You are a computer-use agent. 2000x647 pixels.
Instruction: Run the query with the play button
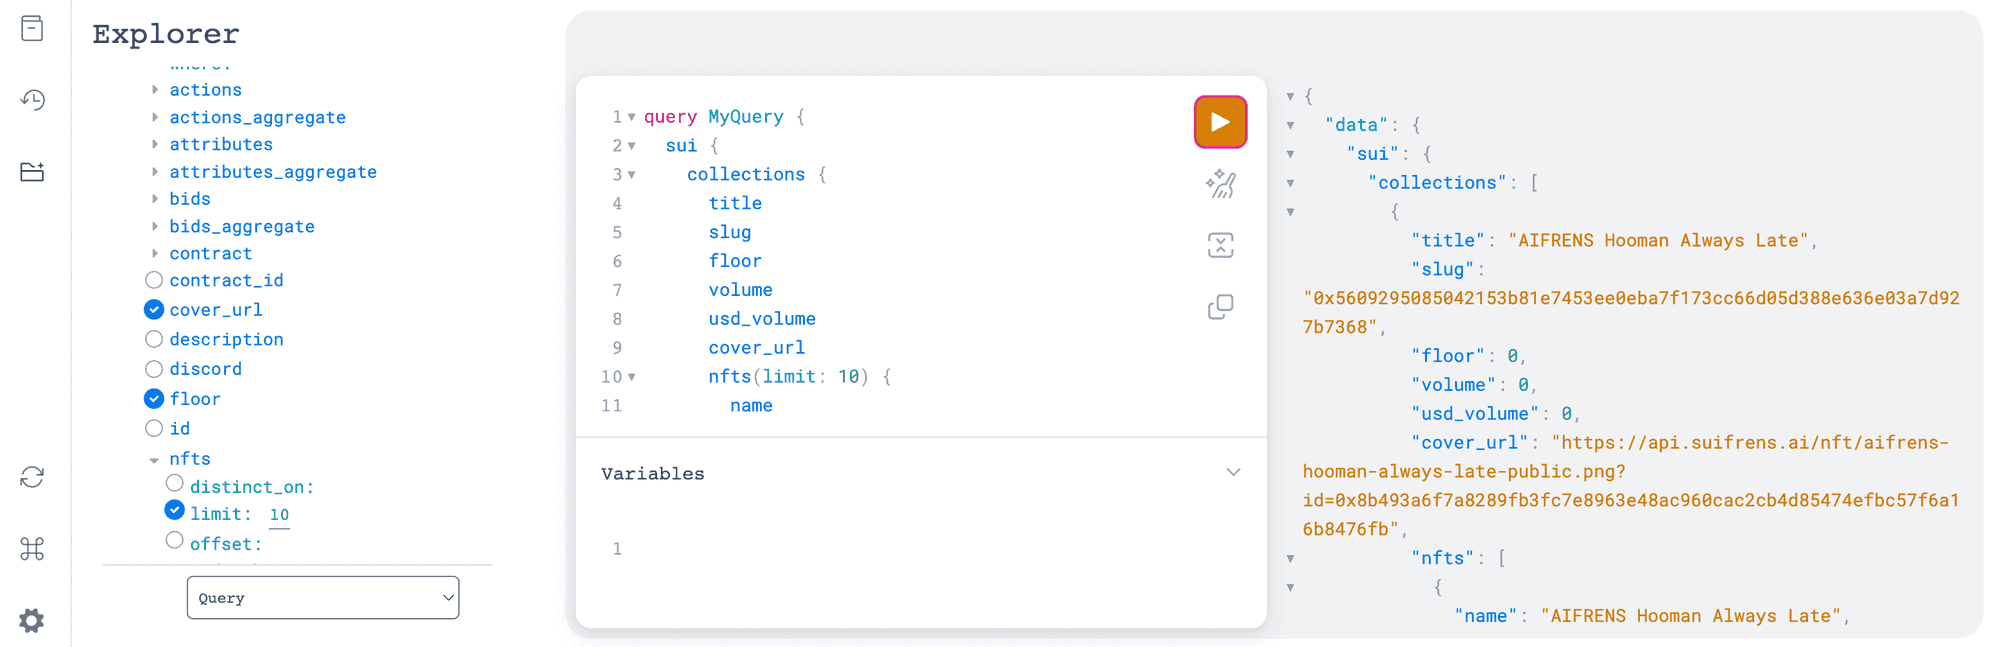point(1220,122)
